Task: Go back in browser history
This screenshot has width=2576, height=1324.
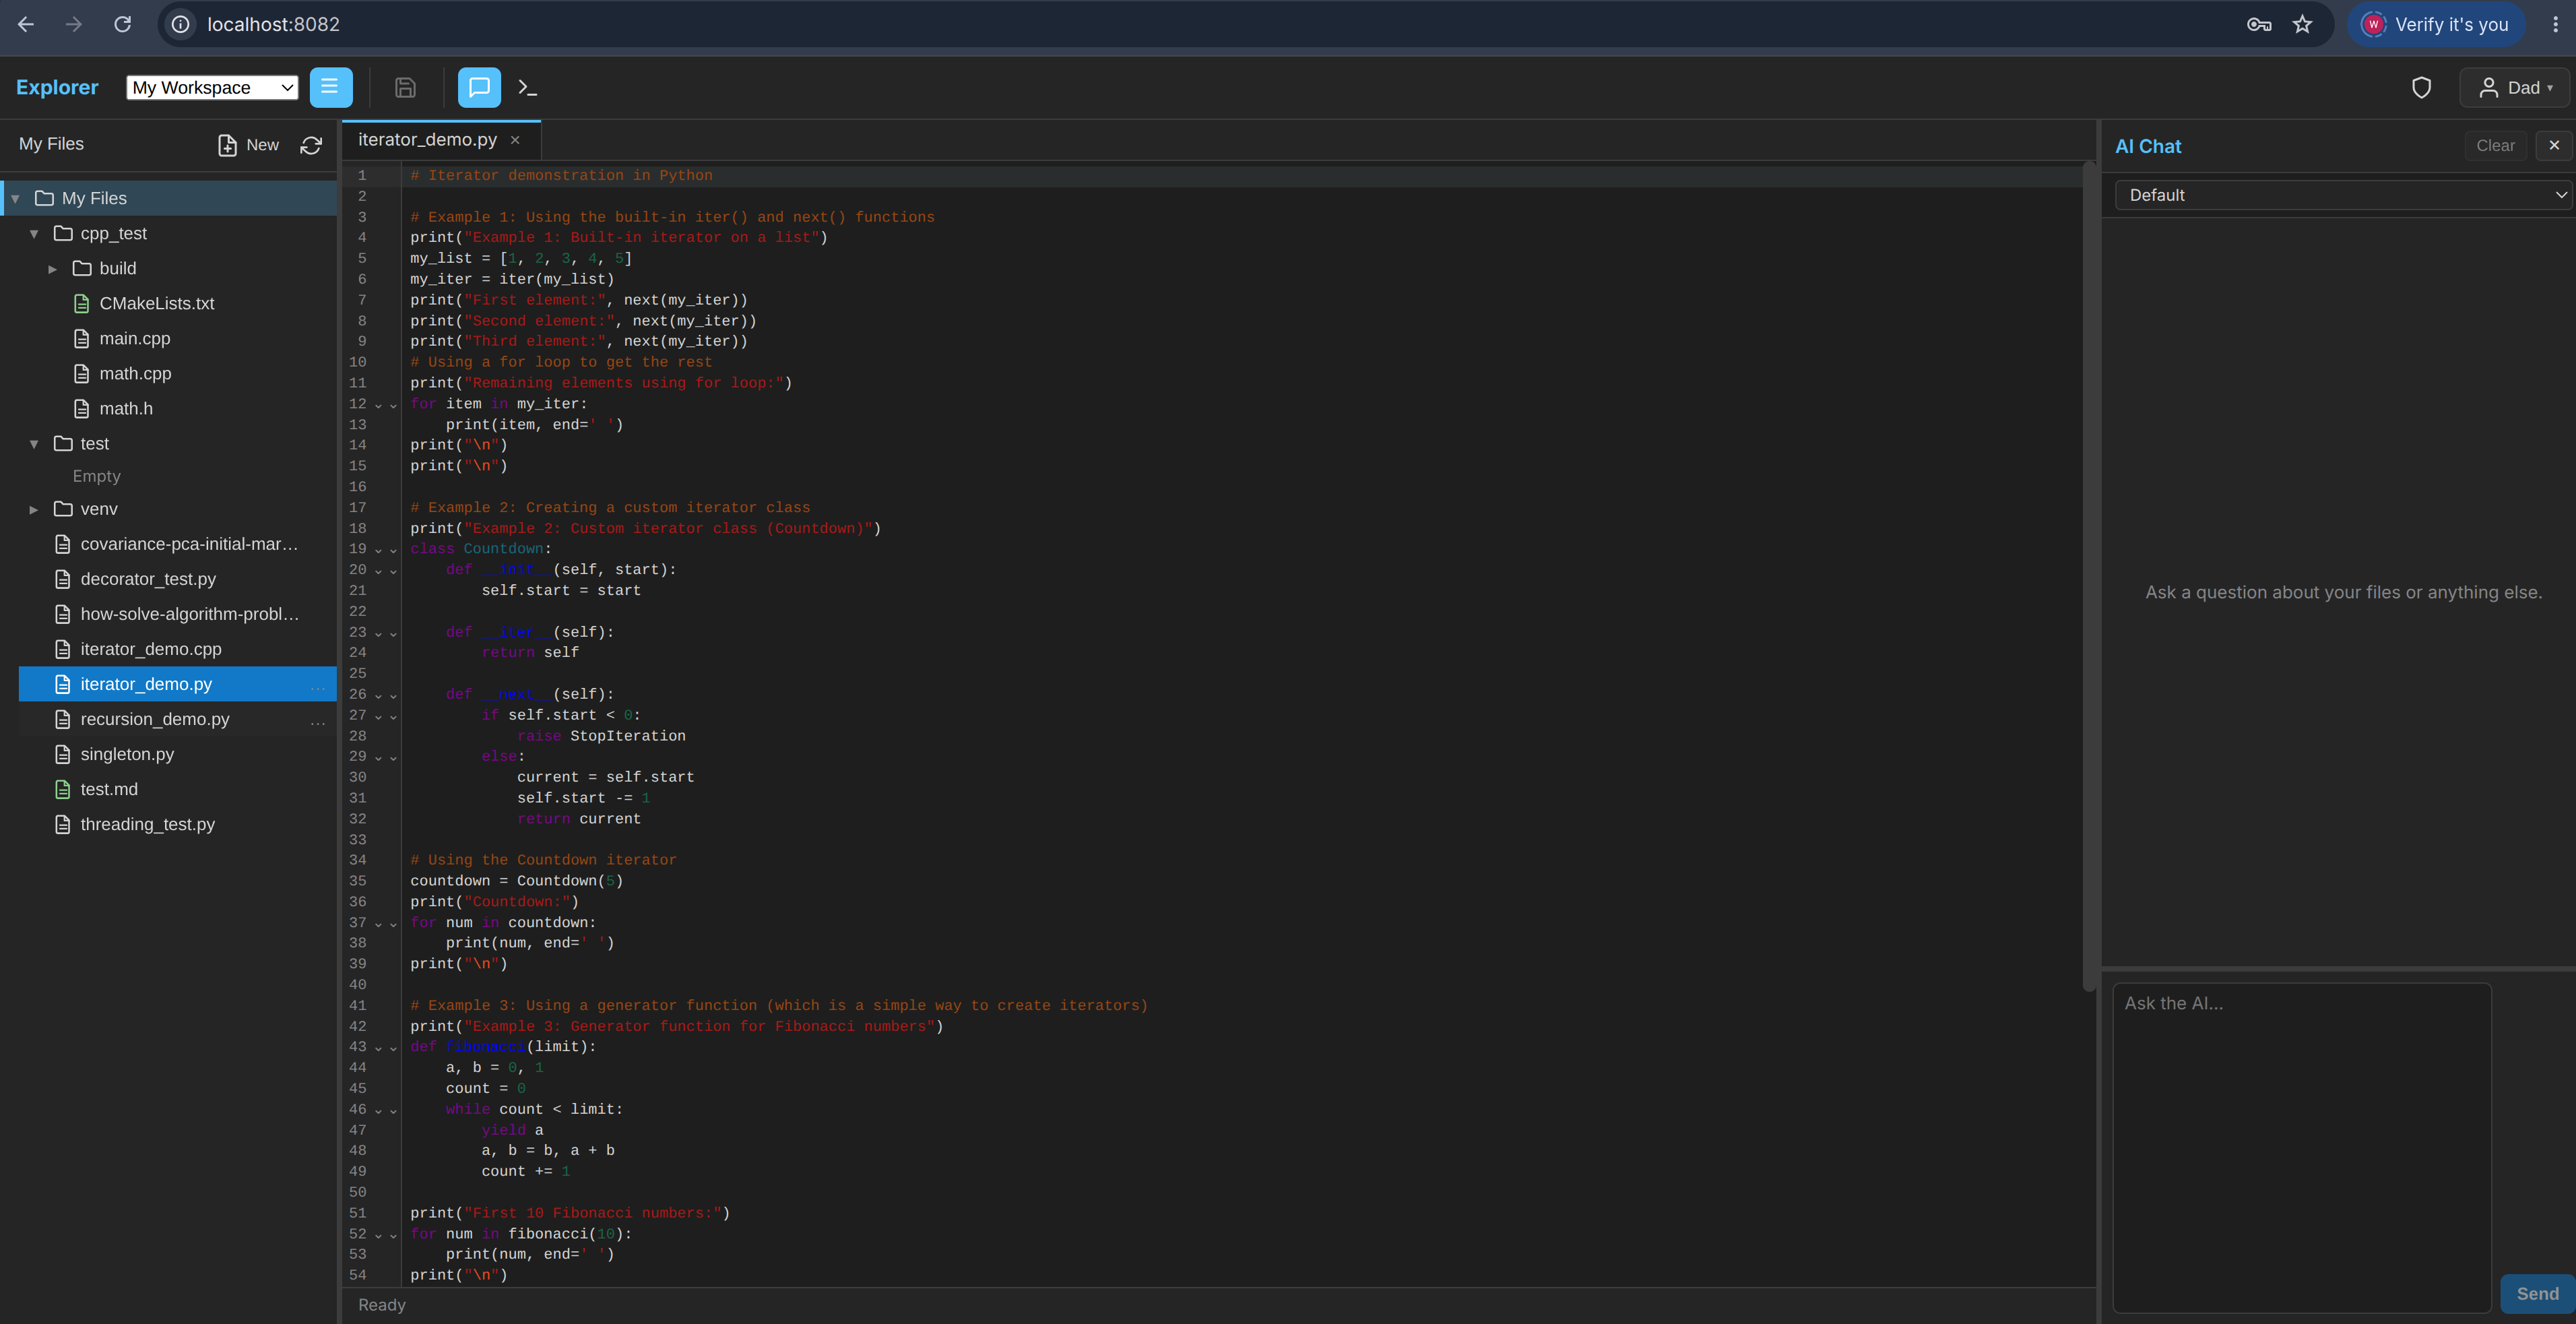Action: point(26,24)
